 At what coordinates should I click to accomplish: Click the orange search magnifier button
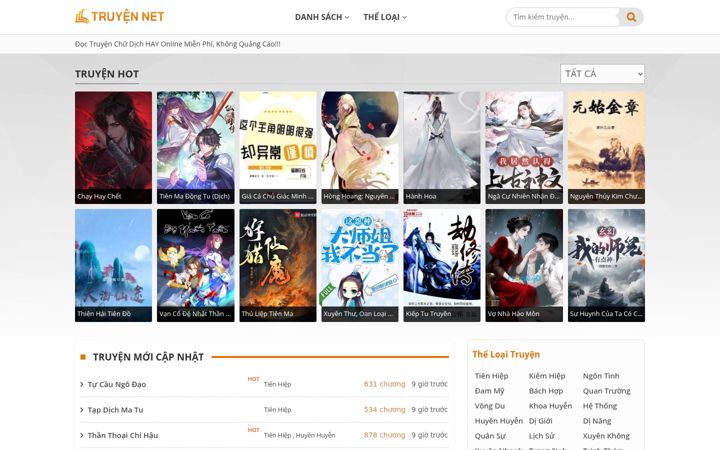(631, 17)
